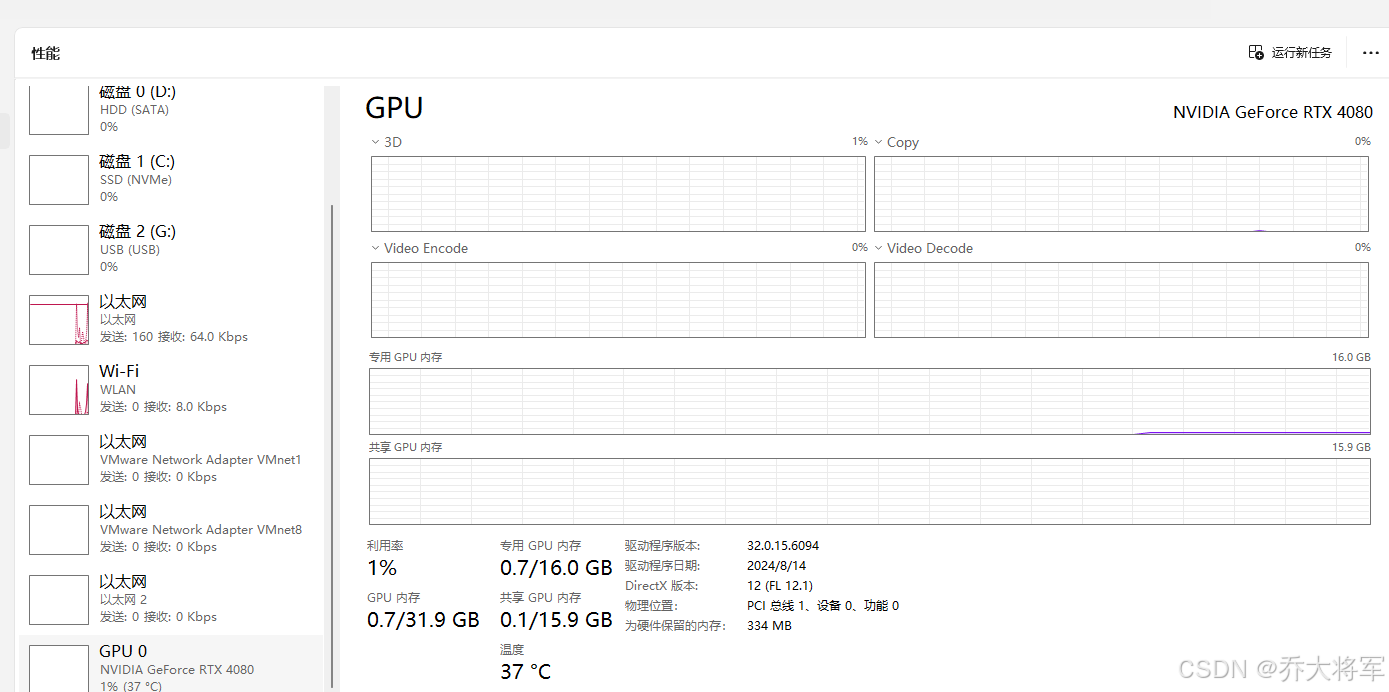Click the Video Decode usage graph

pos(1122,300)
